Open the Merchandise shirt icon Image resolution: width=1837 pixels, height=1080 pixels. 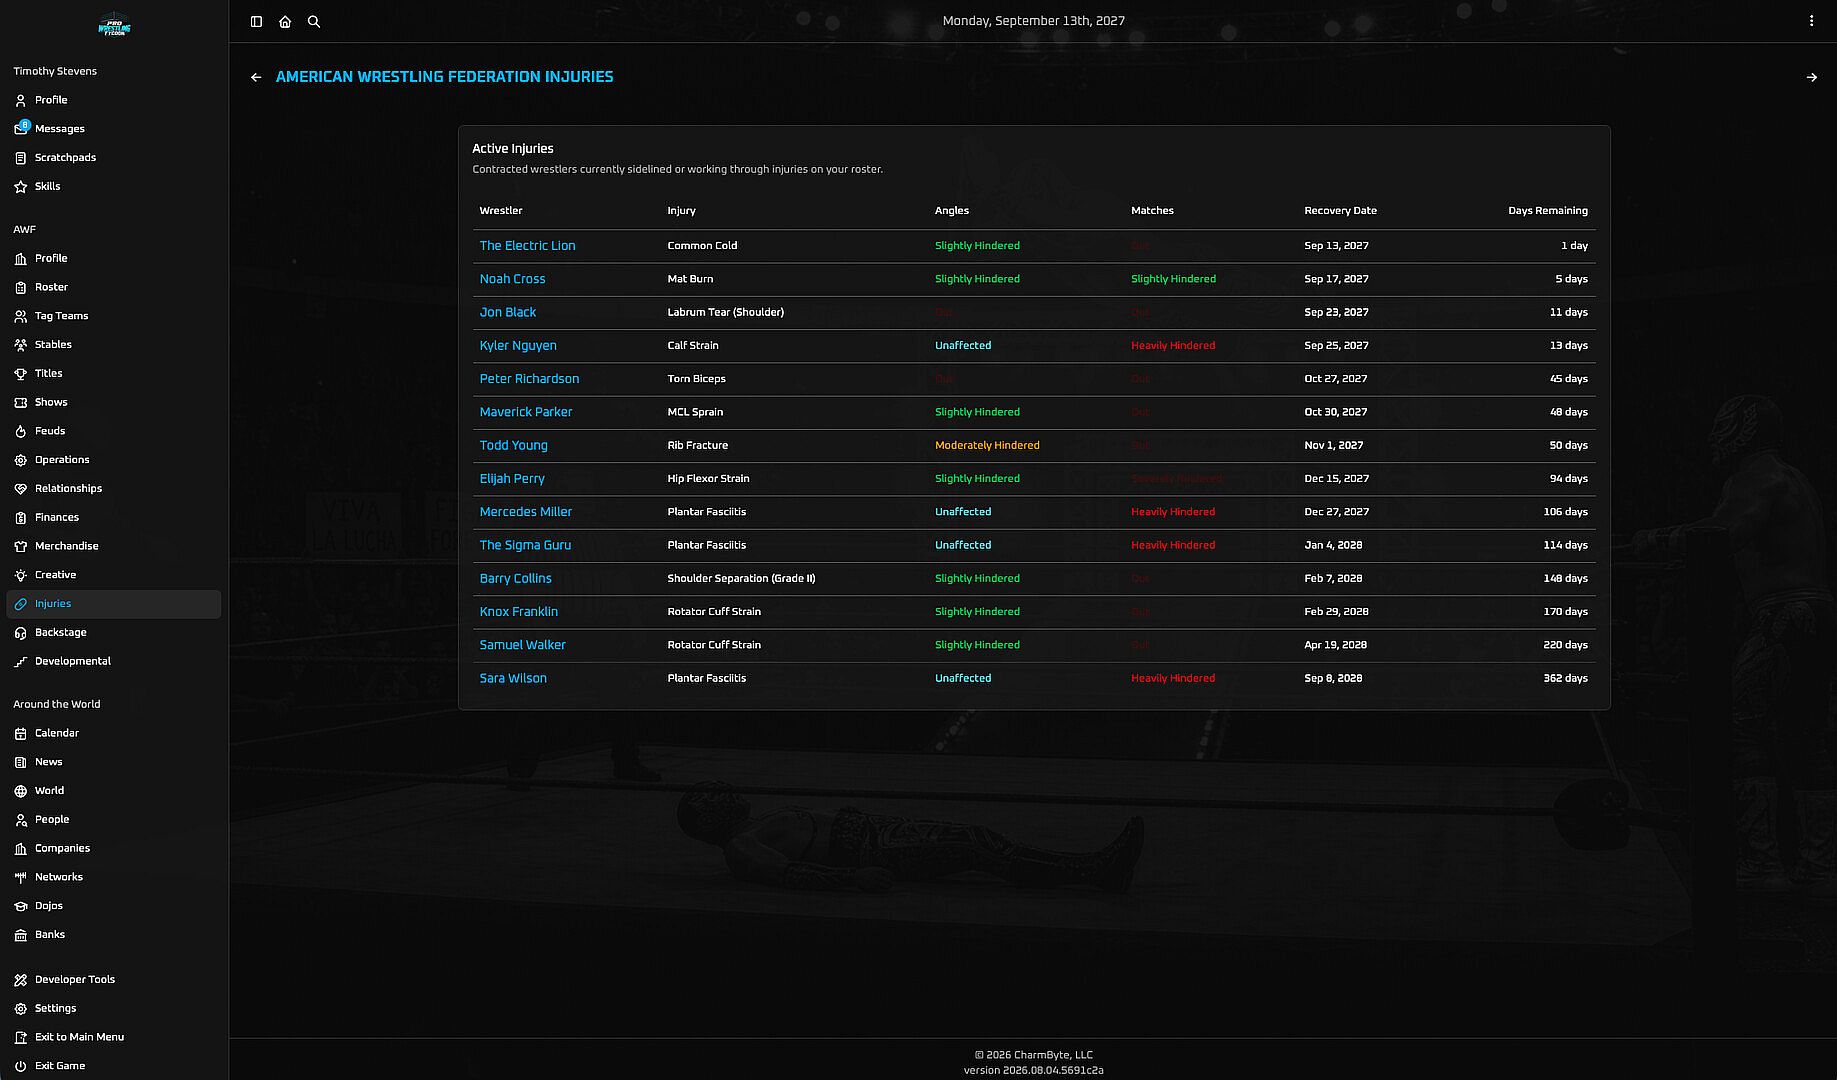click(21, 546)
